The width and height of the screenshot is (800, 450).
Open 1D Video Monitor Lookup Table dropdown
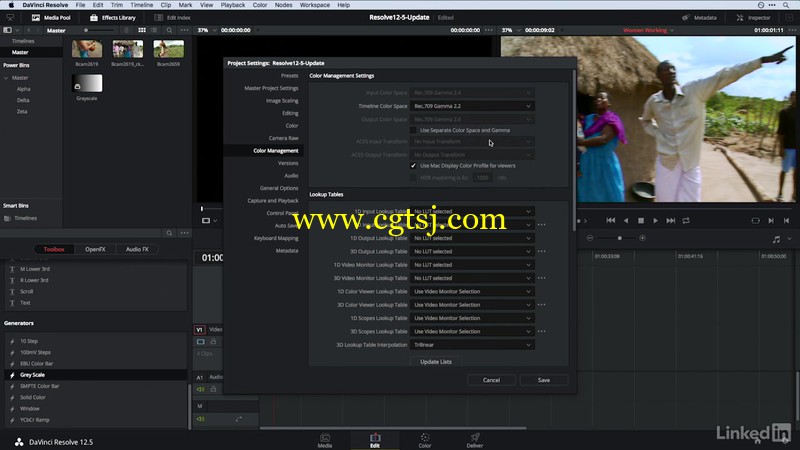click(x=472, y=265)
